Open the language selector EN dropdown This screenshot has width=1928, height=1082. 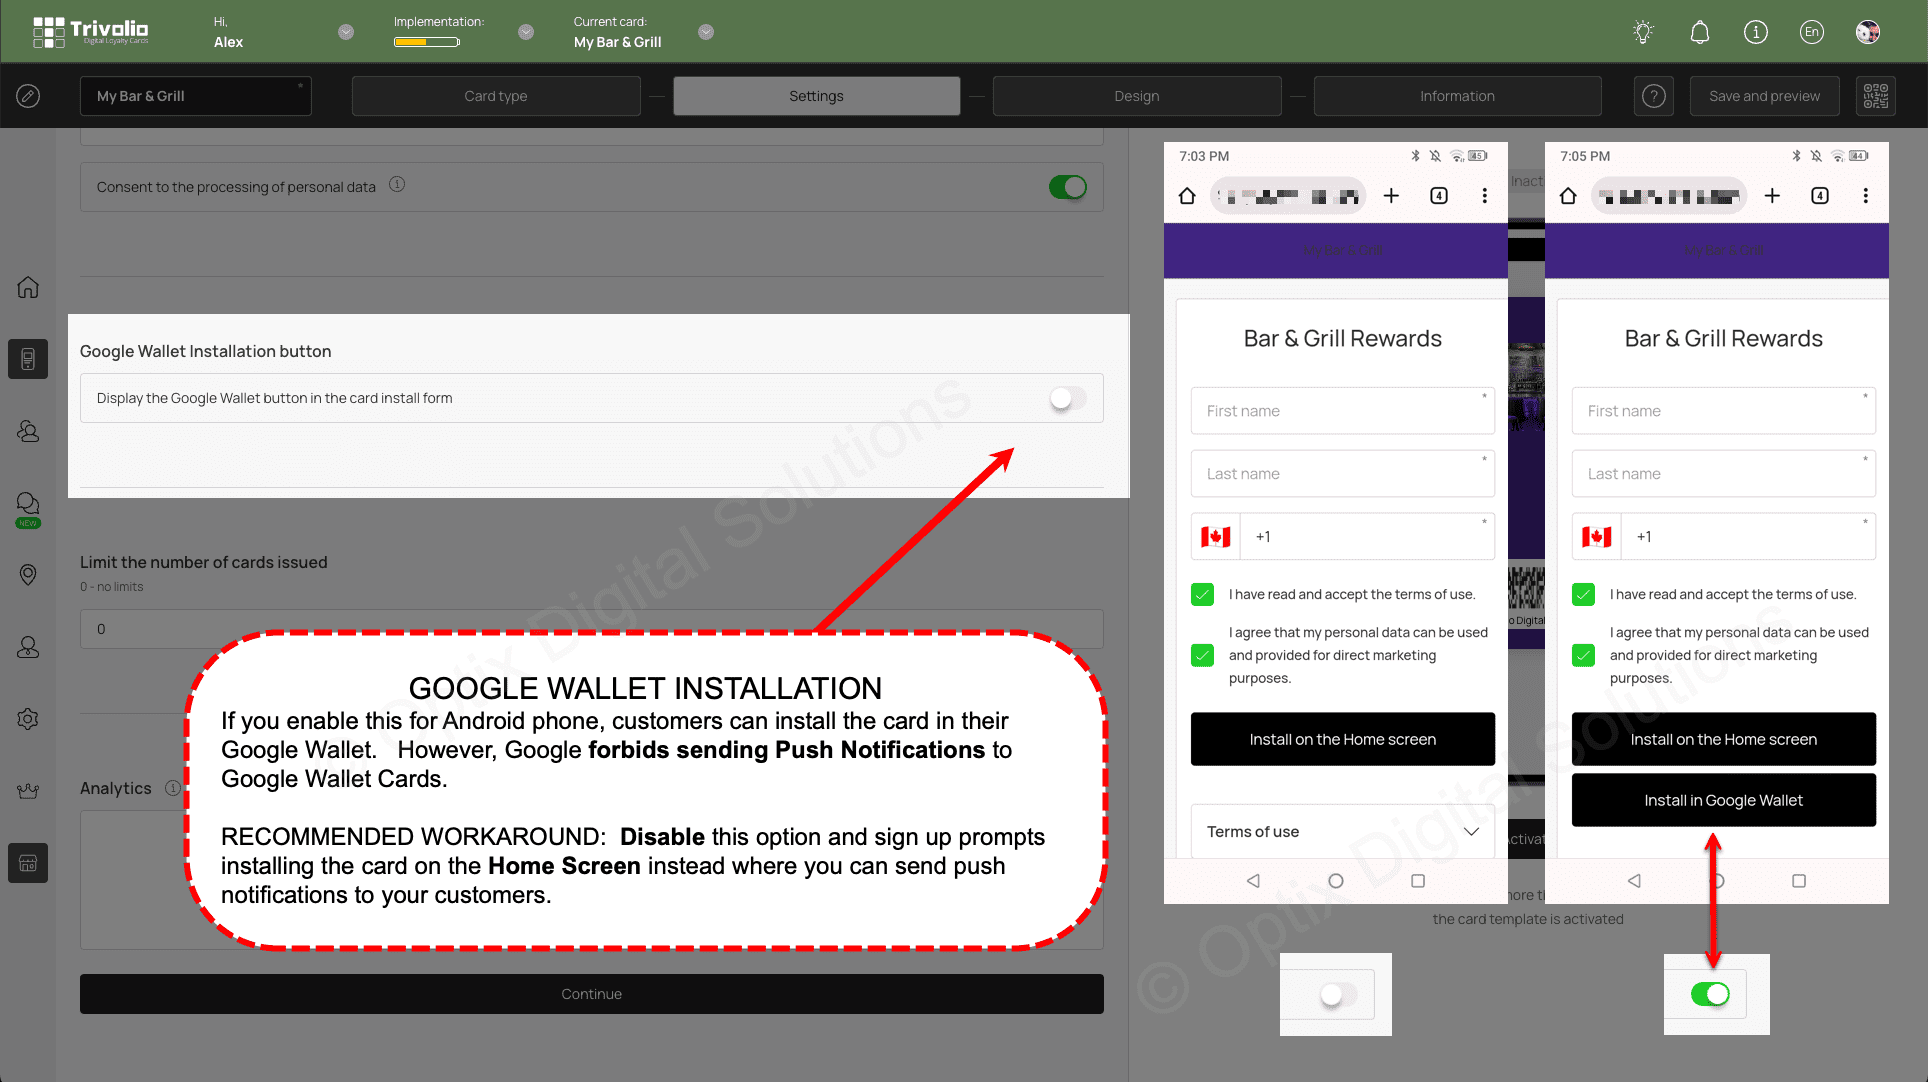click(x=1815, y=32)
